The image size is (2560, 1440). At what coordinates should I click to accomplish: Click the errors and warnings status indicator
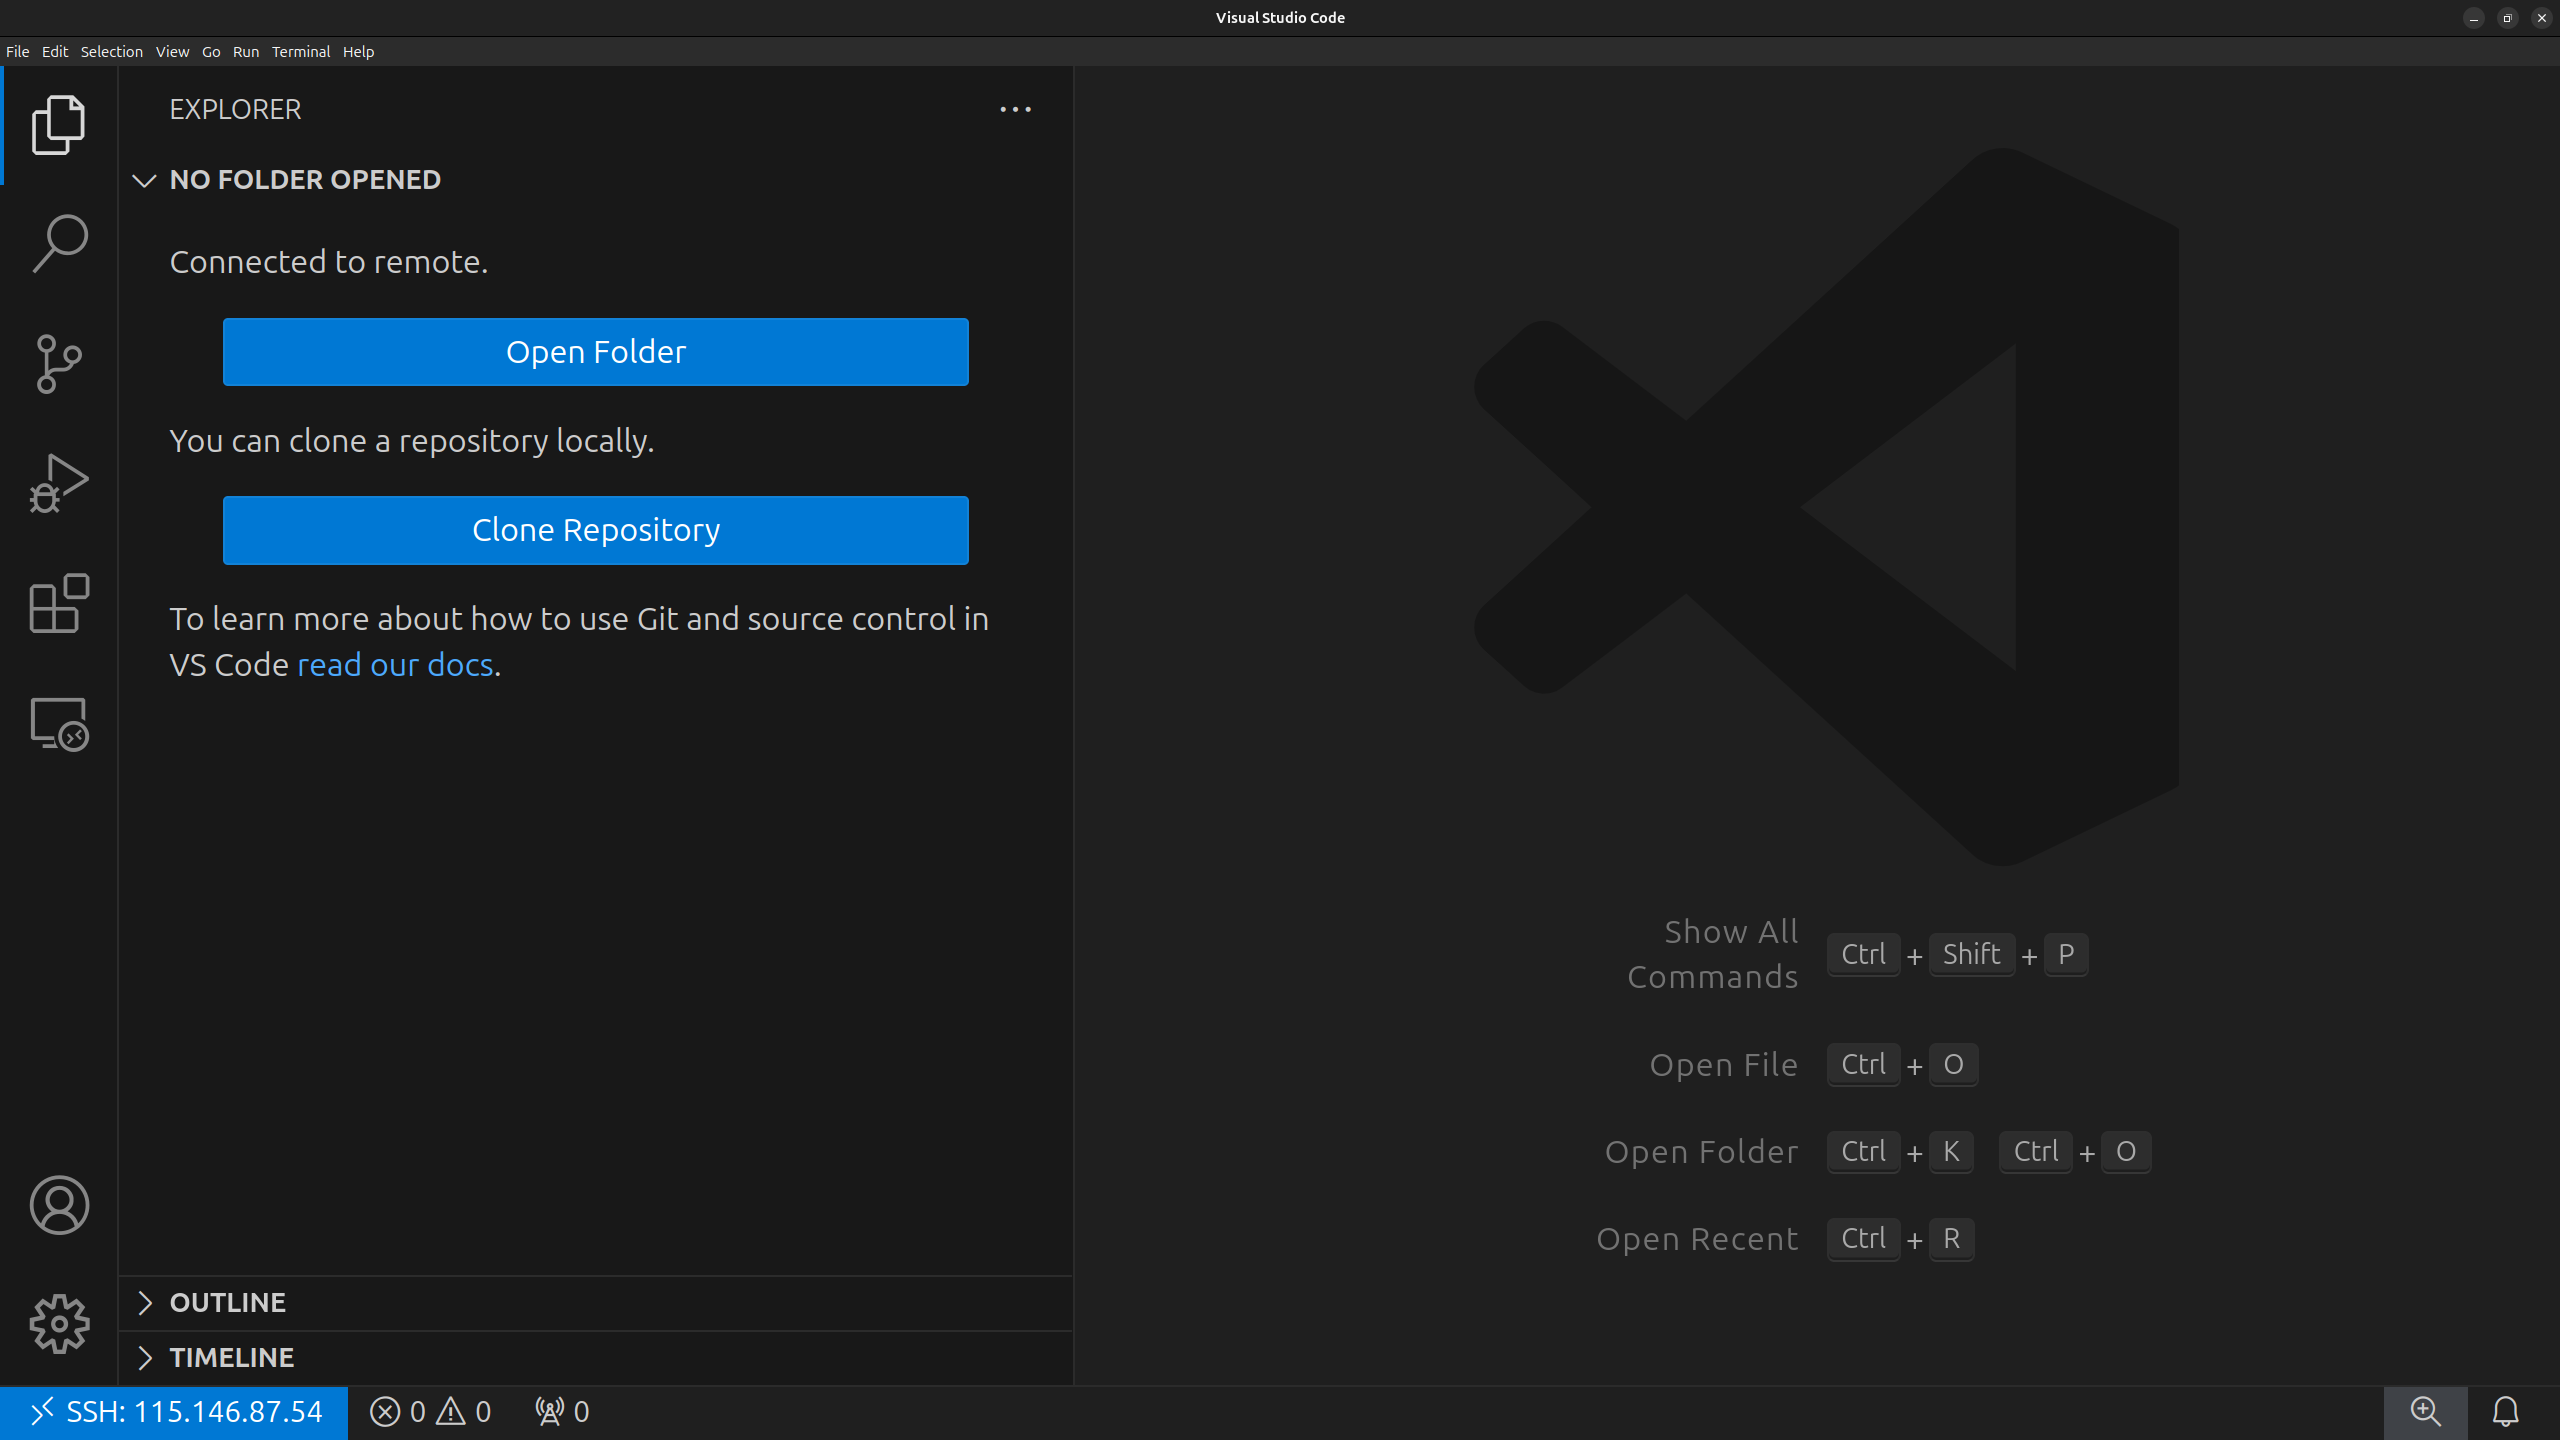[x=430, y=1412]
